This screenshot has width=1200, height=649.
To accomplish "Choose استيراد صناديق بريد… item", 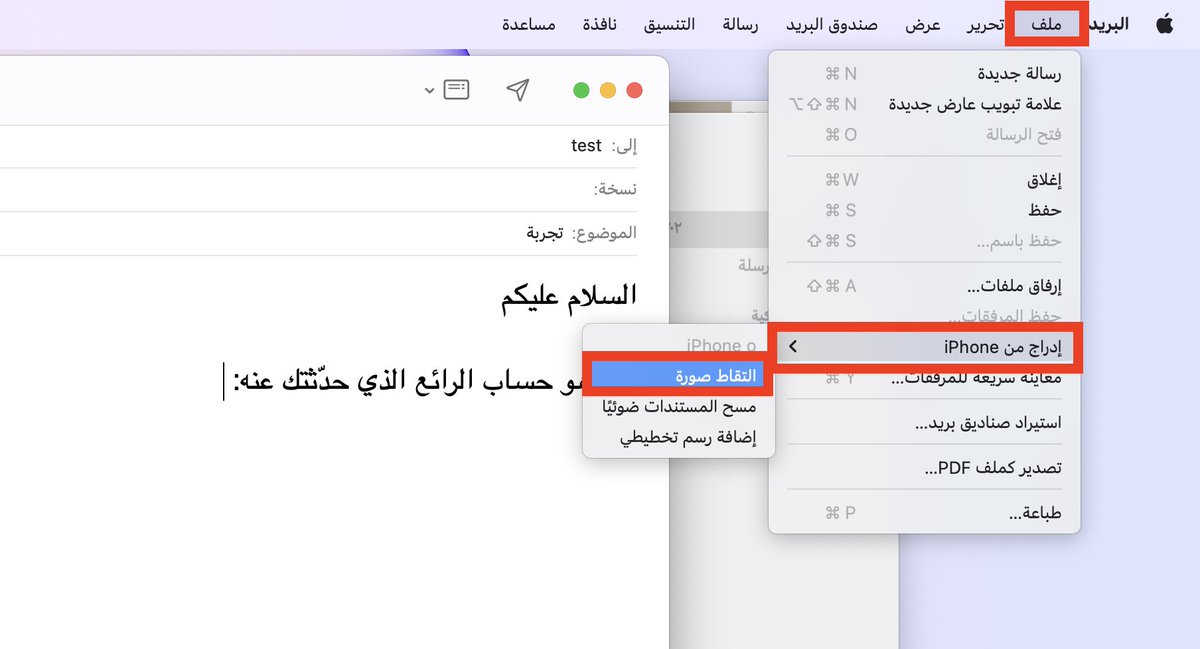I will (x=924, y=423).
